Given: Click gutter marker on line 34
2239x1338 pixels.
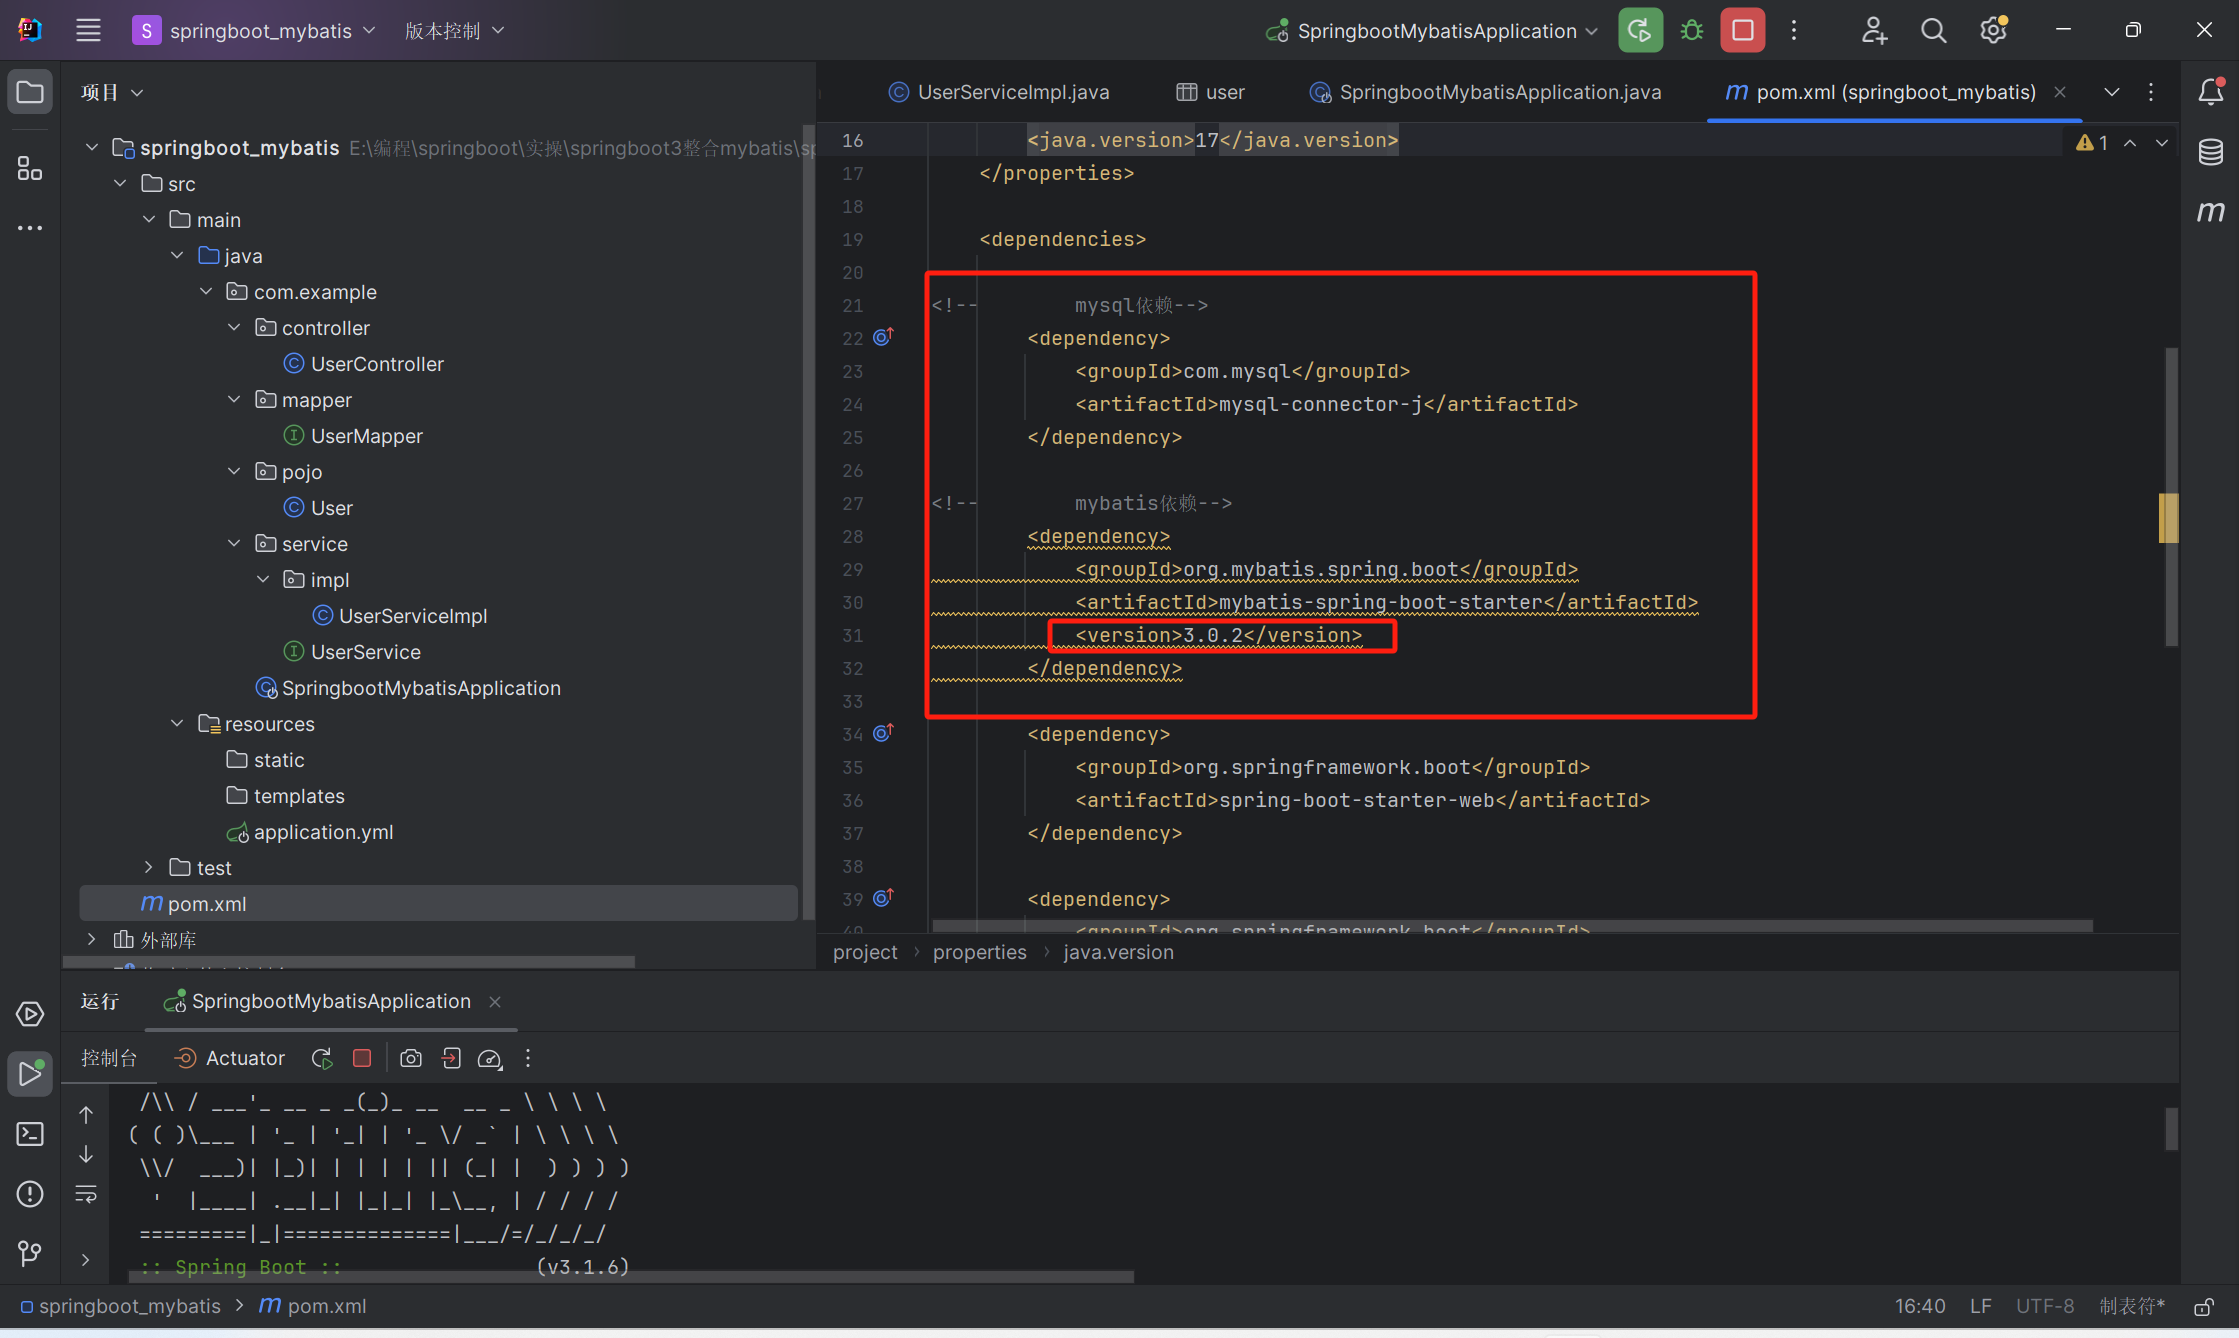Looking at the screenshot, I should 883,733.
